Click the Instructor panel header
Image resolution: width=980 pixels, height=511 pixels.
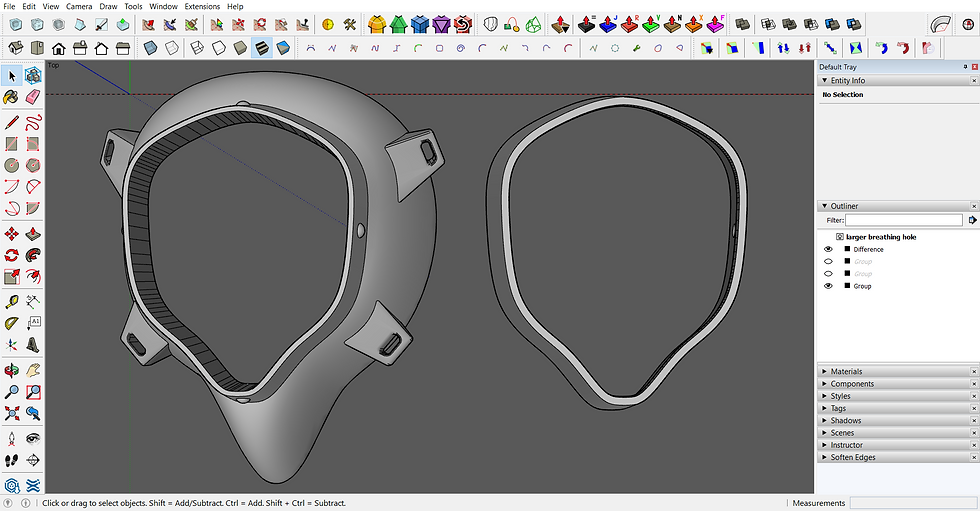point(898,445)
